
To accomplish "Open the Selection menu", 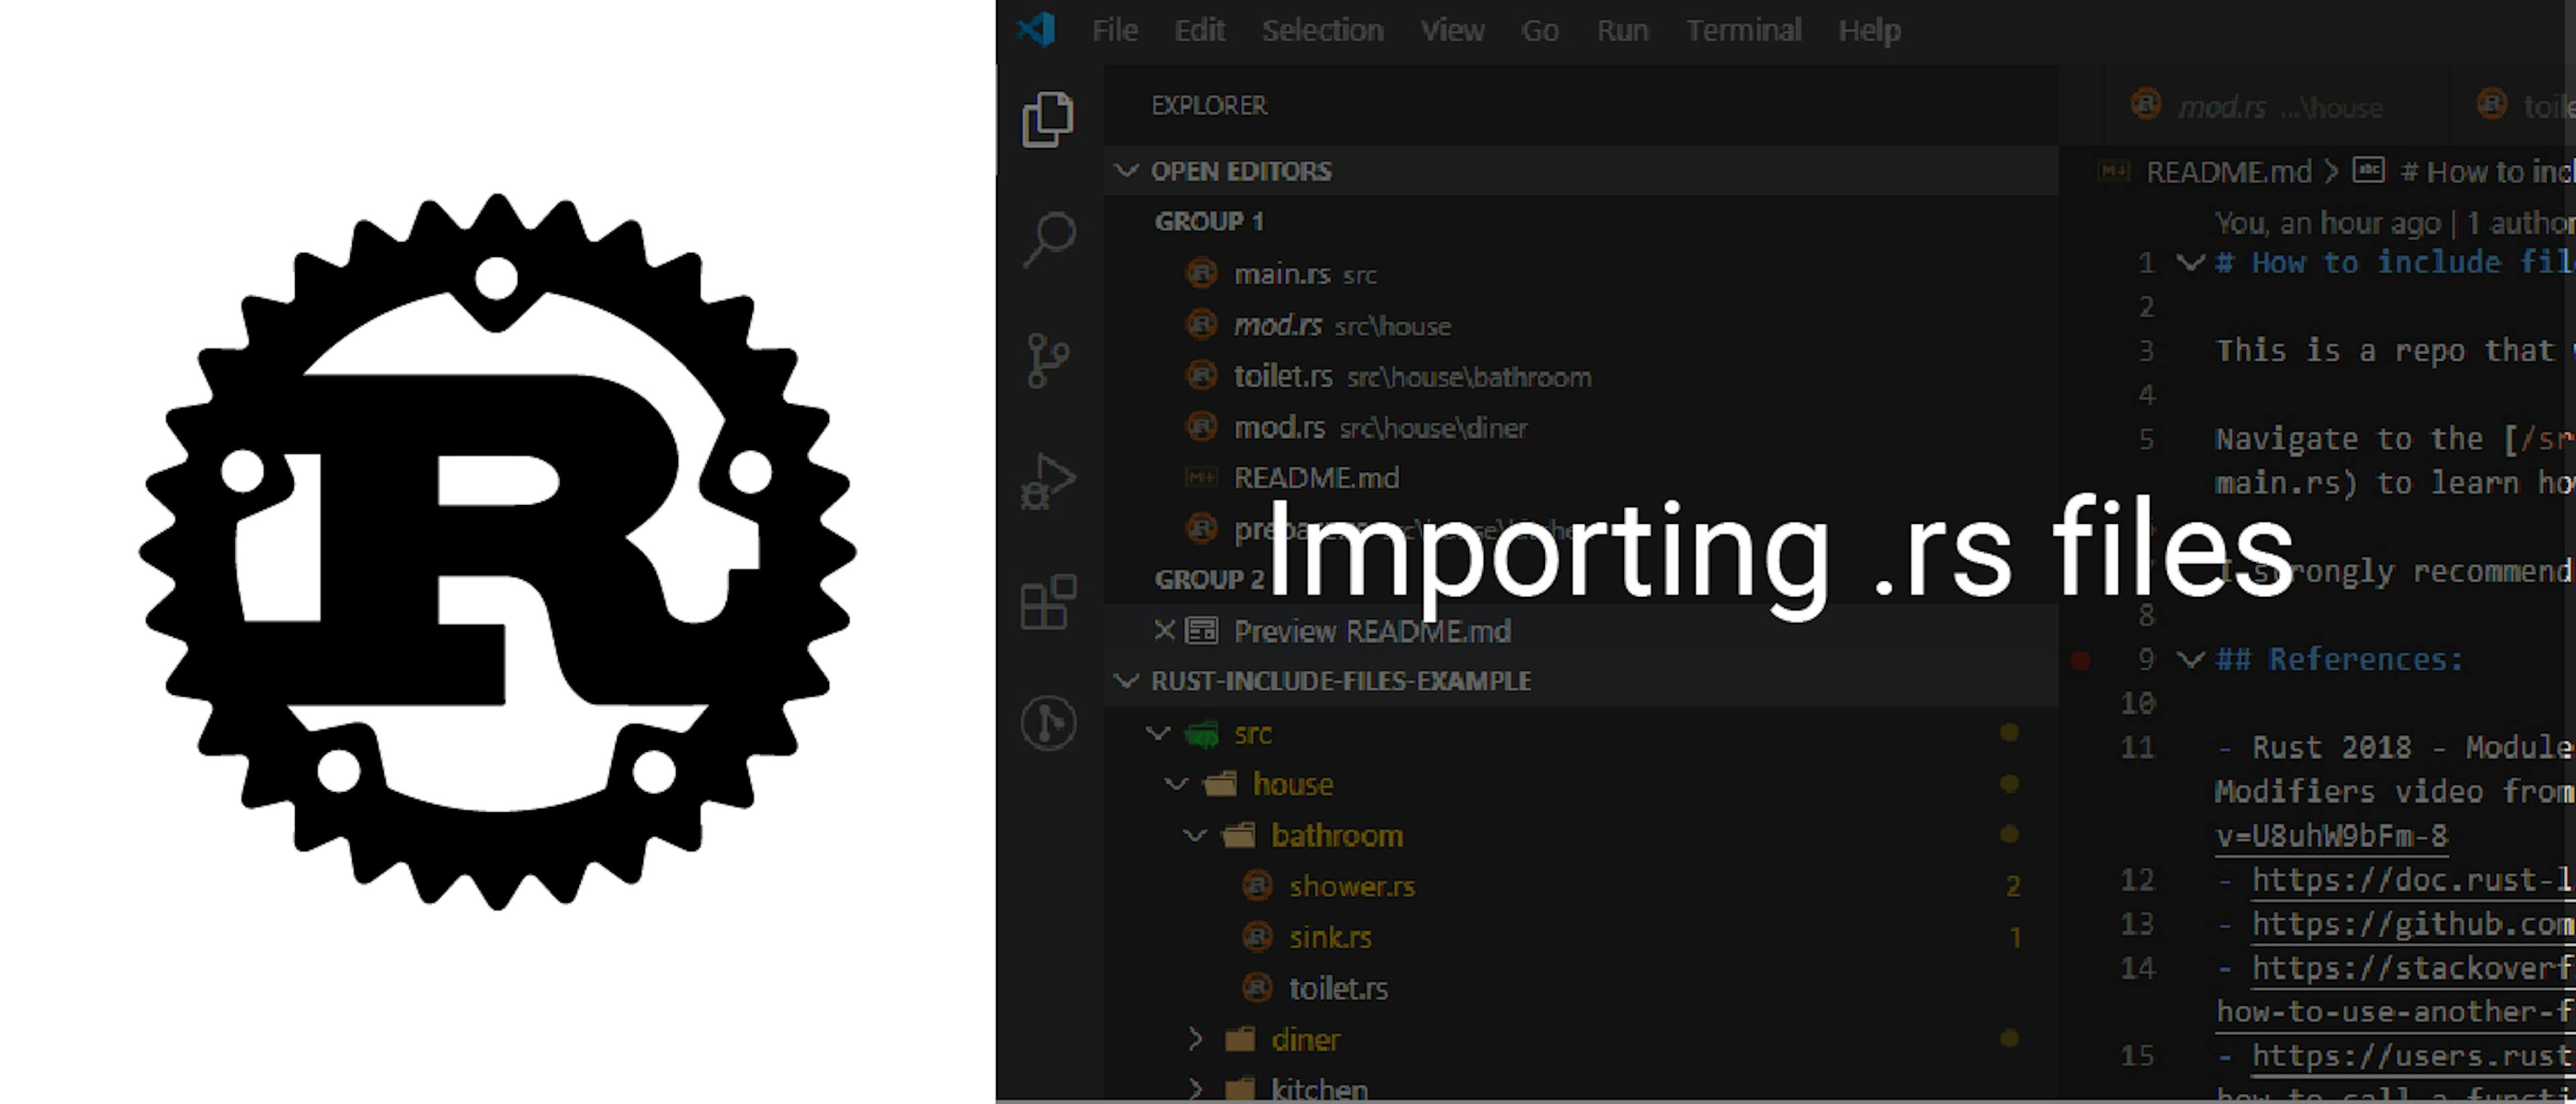I will [1322, 30].
